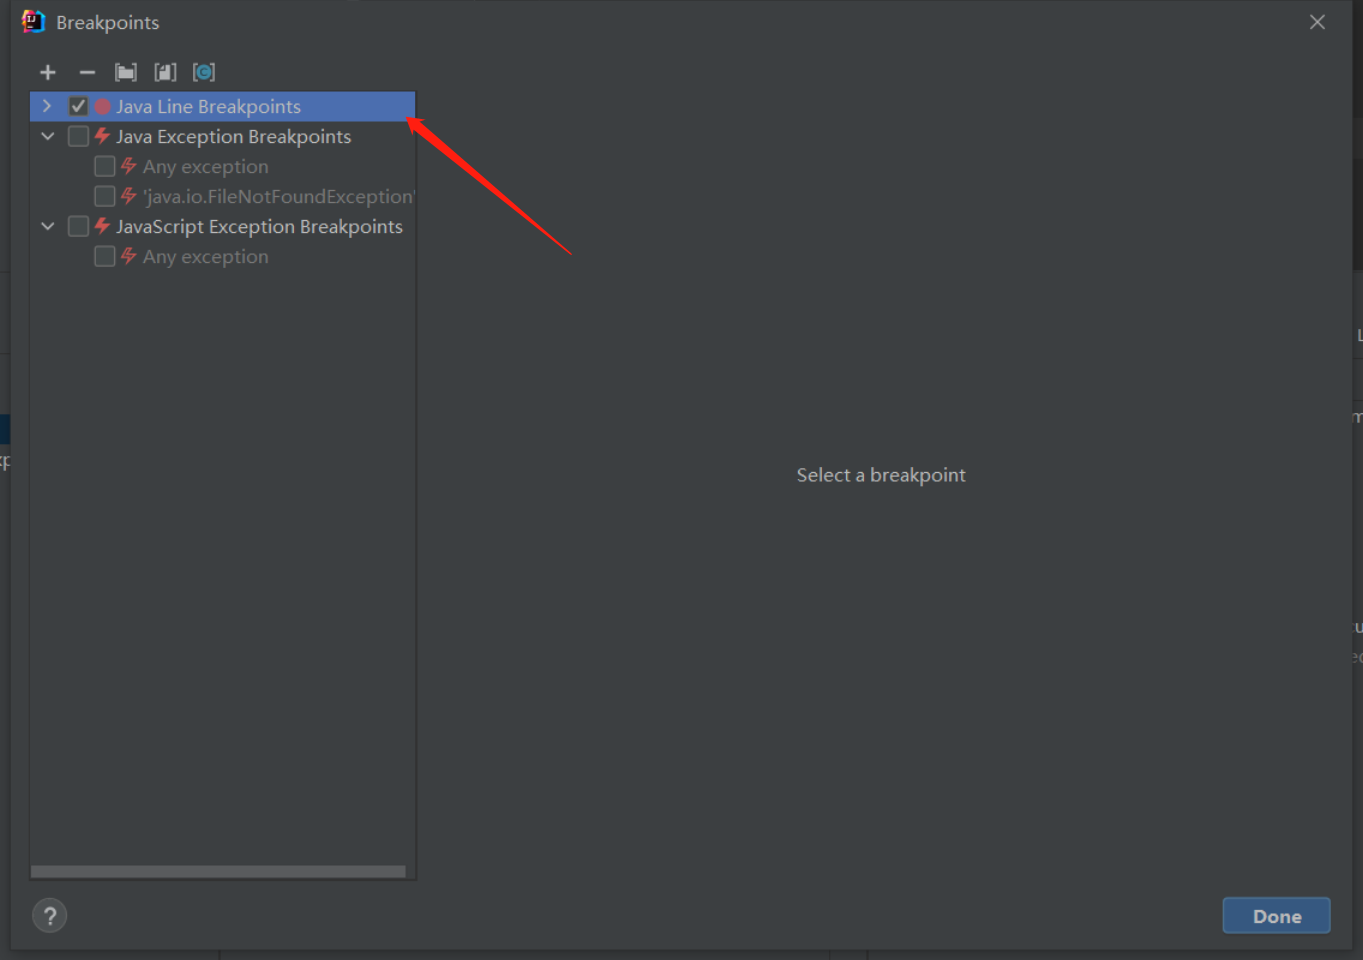Image resolution: width=1363 pixels, height=960 pixels.
Task: Close the Breakpoints dialog
Action: coord(1317,22)
